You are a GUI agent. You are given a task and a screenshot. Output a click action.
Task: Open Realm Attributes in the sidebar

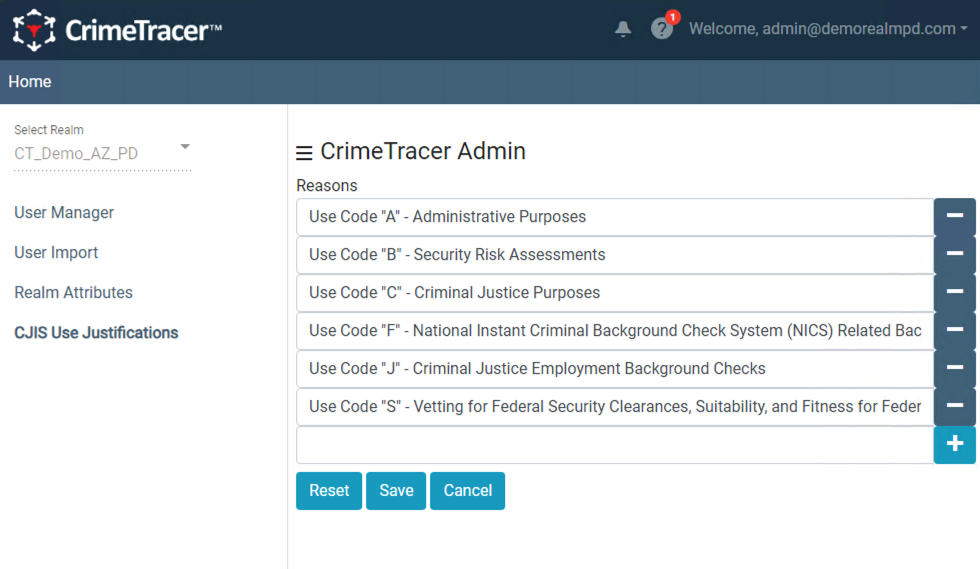[74, 293]
